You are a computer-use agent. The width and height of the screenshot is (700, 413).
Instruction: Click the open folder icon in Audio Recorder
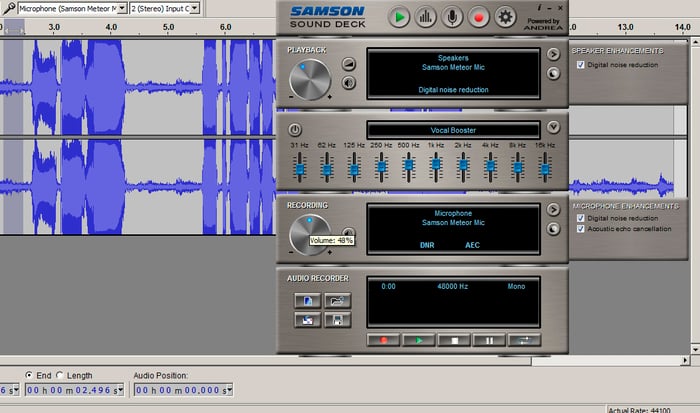click(338, 301)
